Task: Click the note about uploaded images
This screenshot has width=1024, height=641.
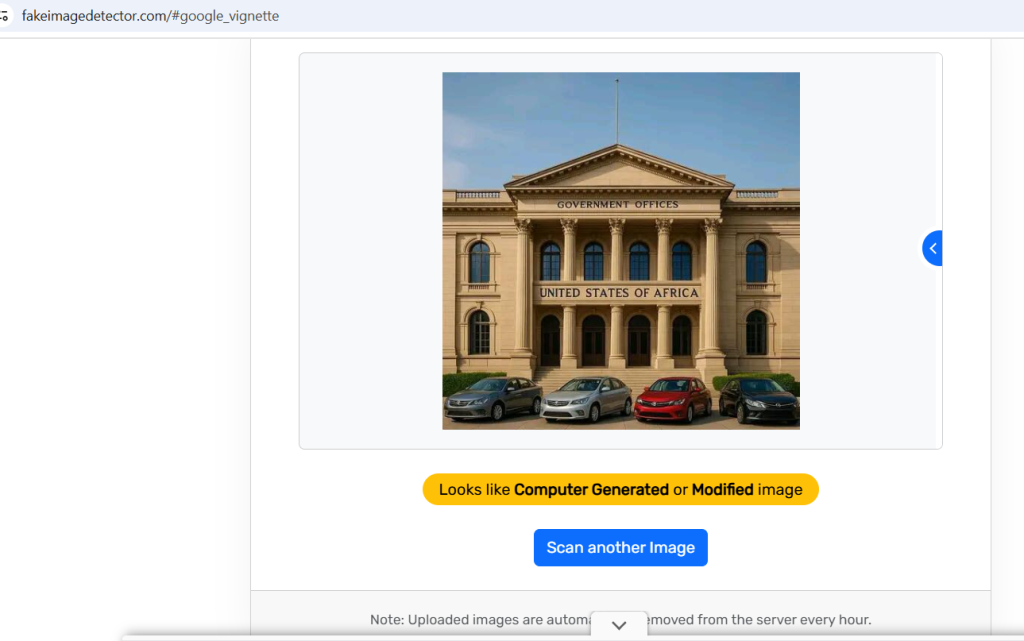Action: pyautogui.click(x=620, y=620)
